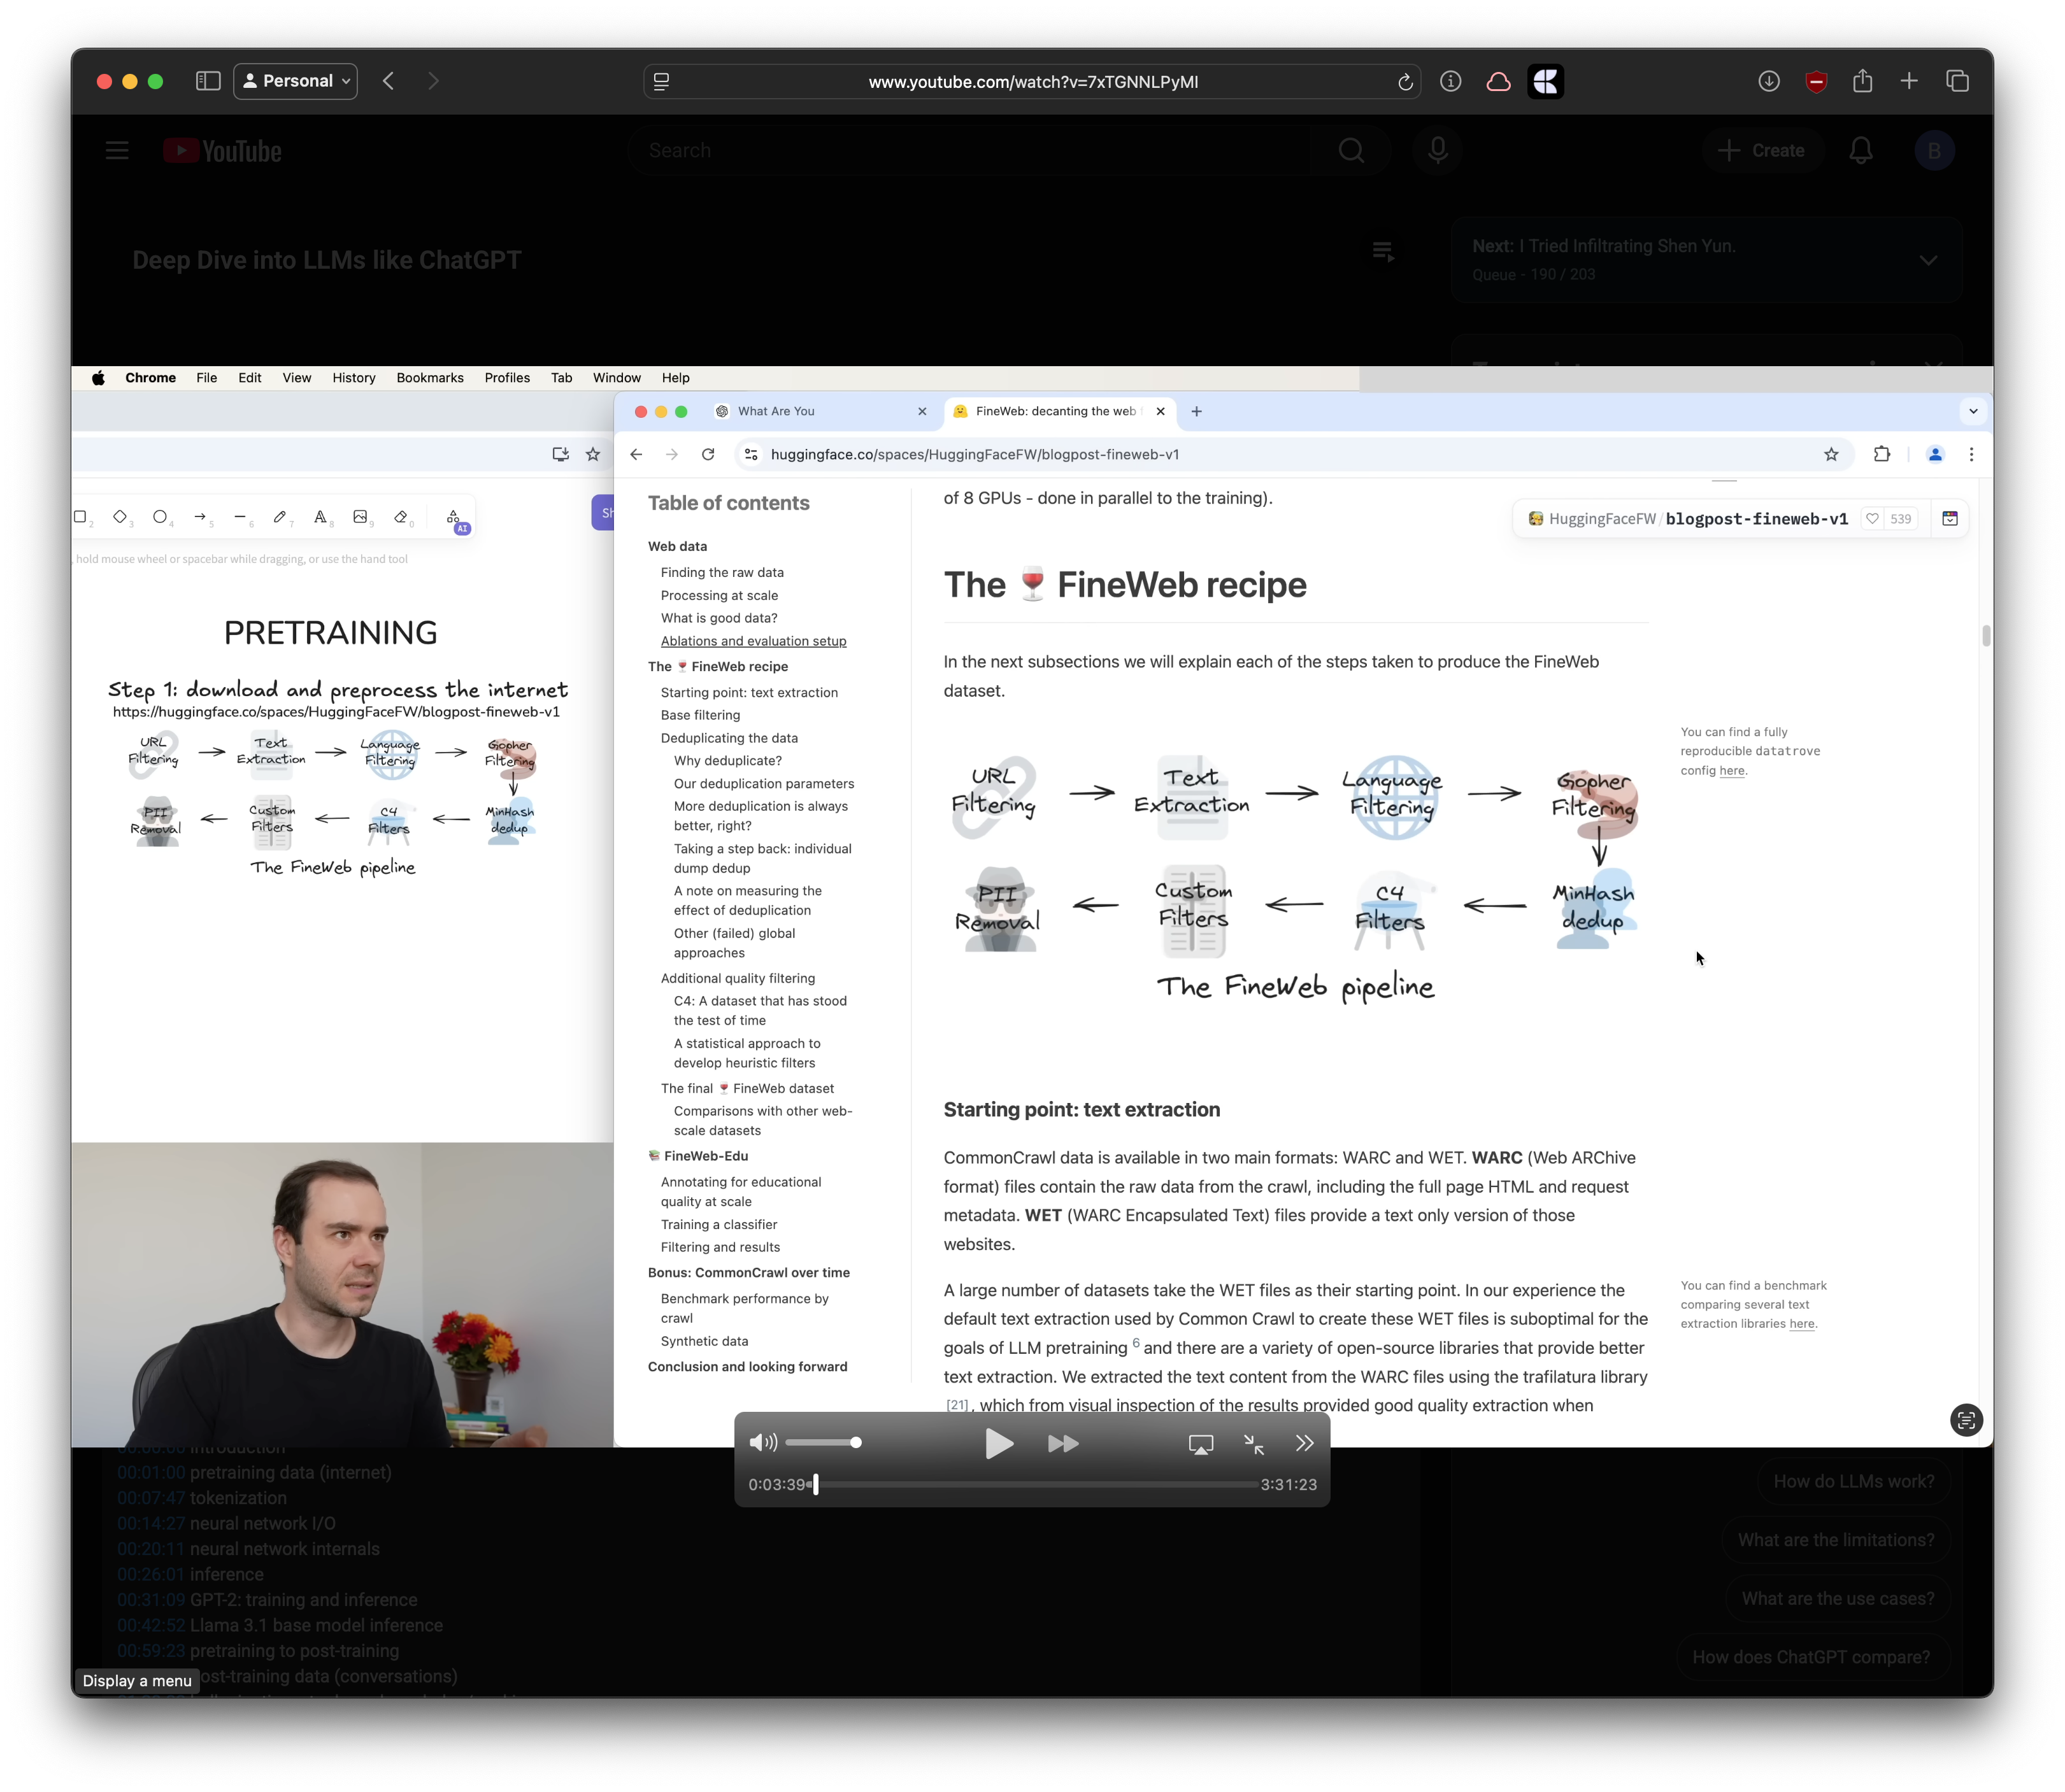
Task: Click the video volume slider
Action: tap(824, 1442)
